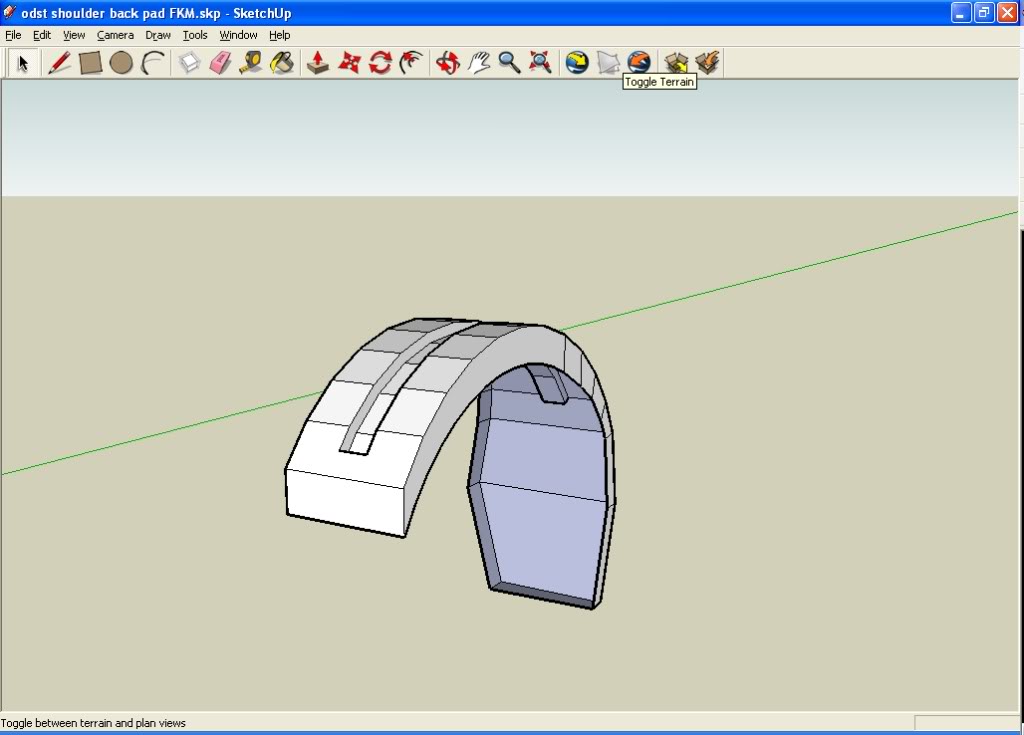Image resolution: width=1024 pixels, height=735 pixels.
Task: Select the Orbit camera tool
Action: click(x=448, y=63)
